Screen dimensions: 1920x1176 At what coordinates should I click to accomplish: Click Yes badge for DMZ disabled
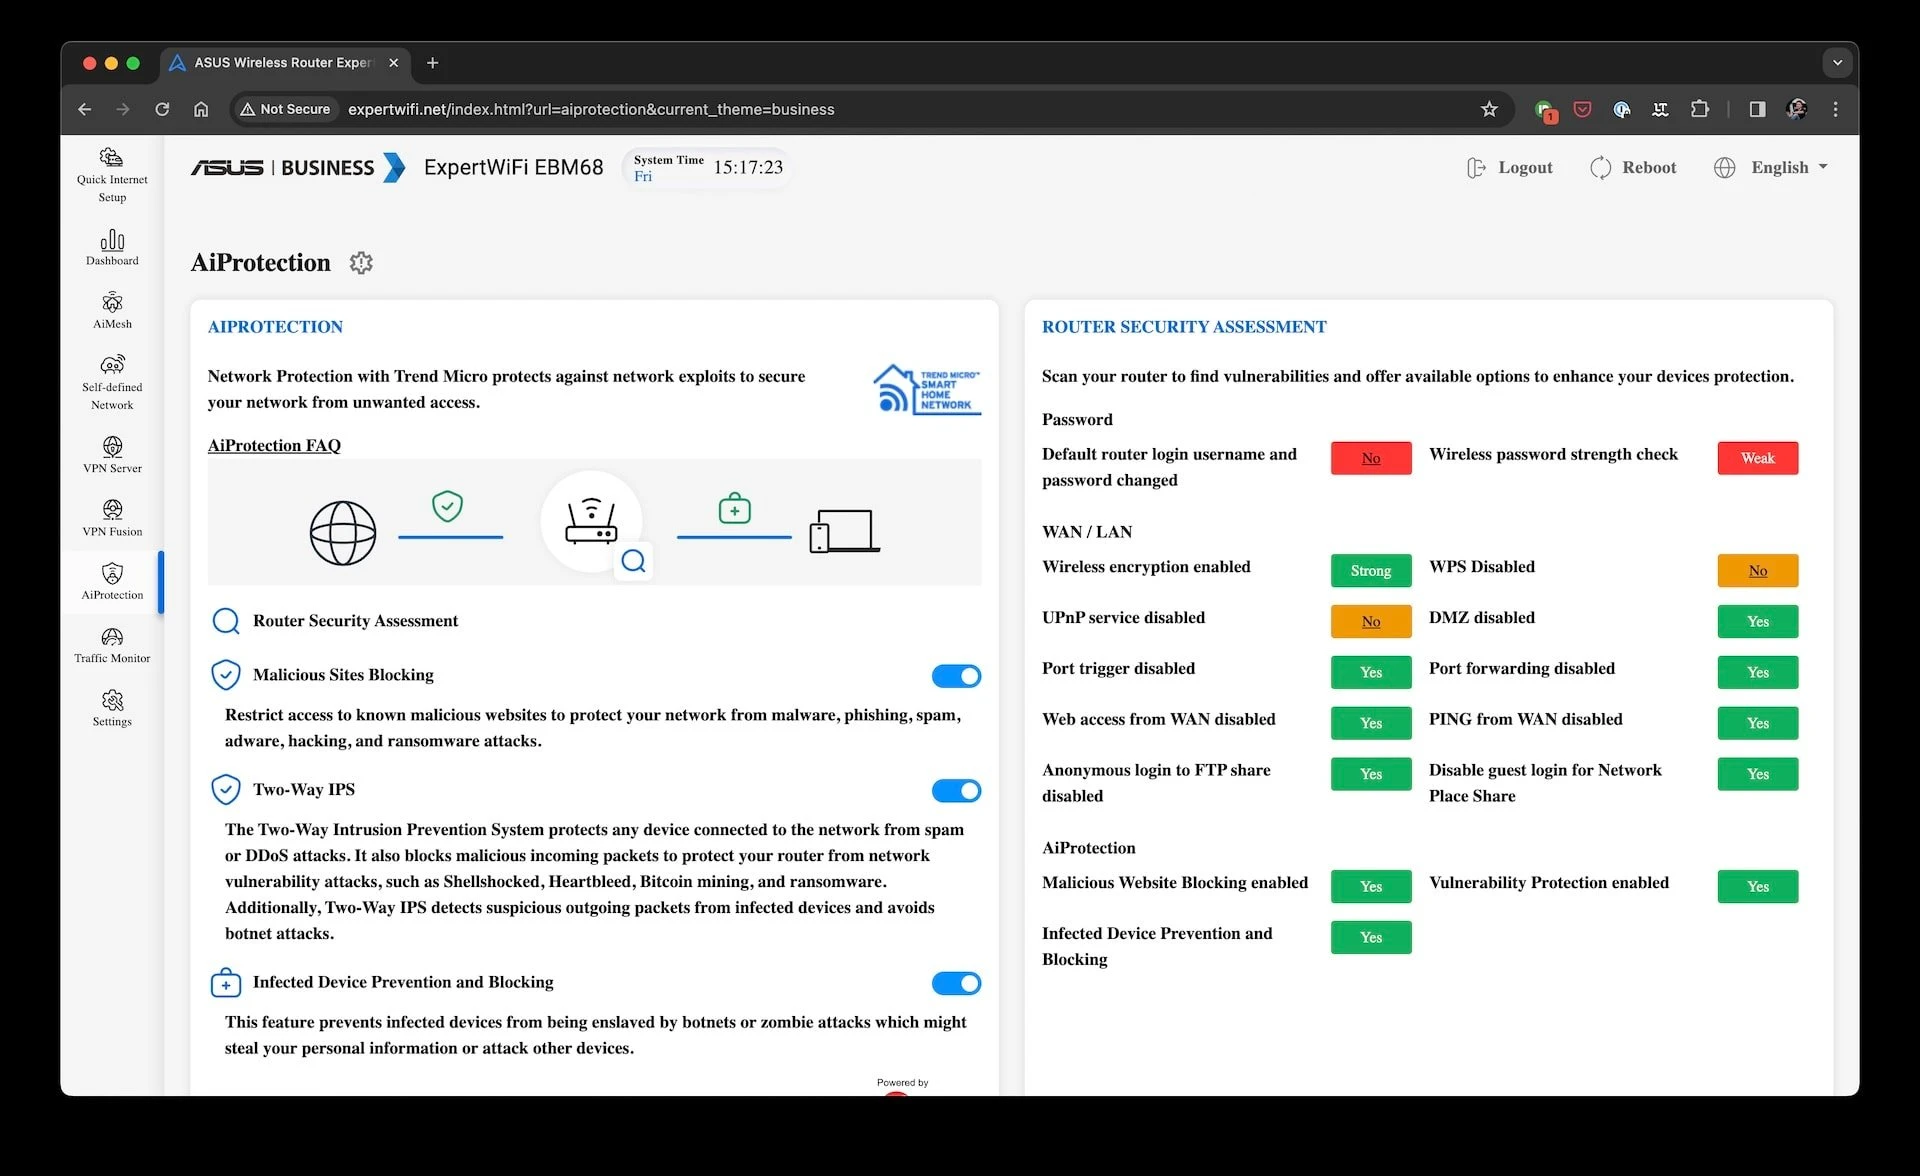pos(1758,622)
